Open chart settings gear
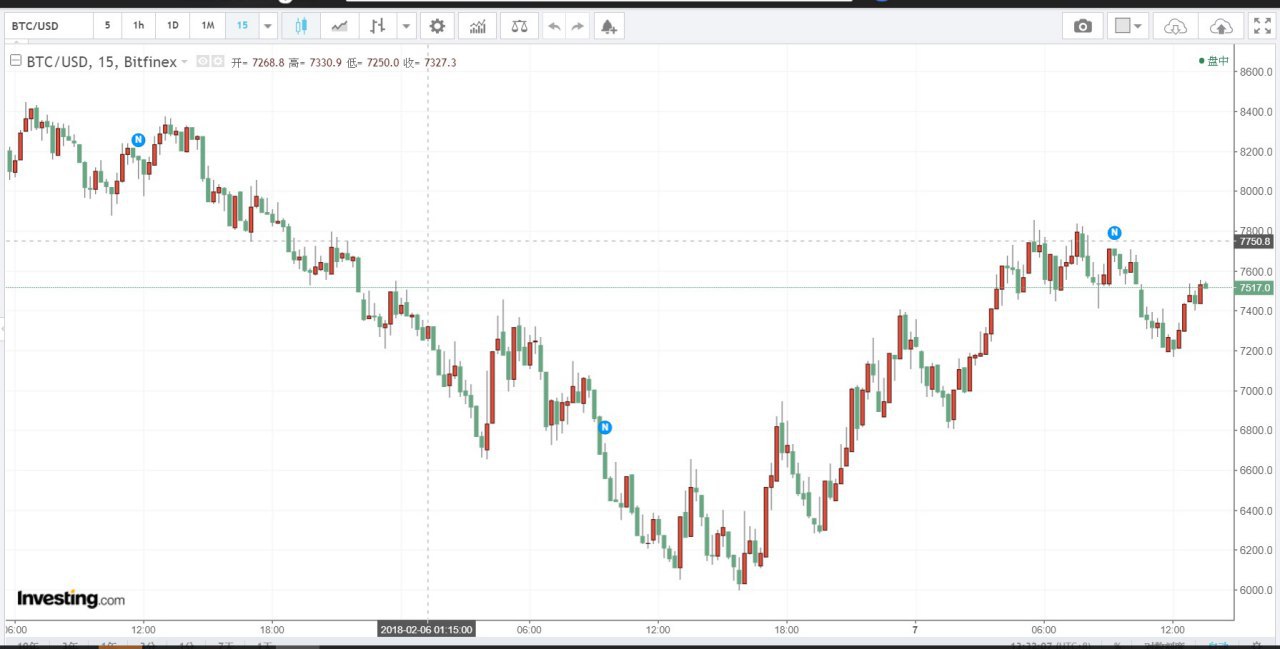 click(x=437, y=26)
